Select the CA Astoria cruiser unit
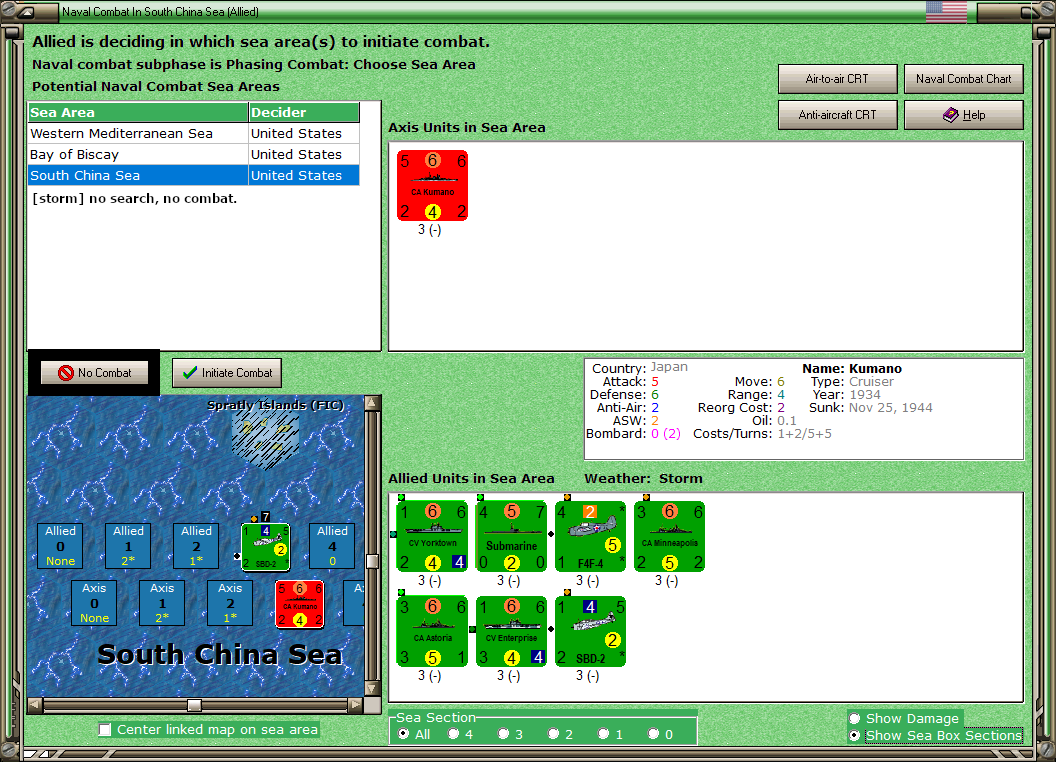This screenshot has height=762, width=1056. pos(432,631)
